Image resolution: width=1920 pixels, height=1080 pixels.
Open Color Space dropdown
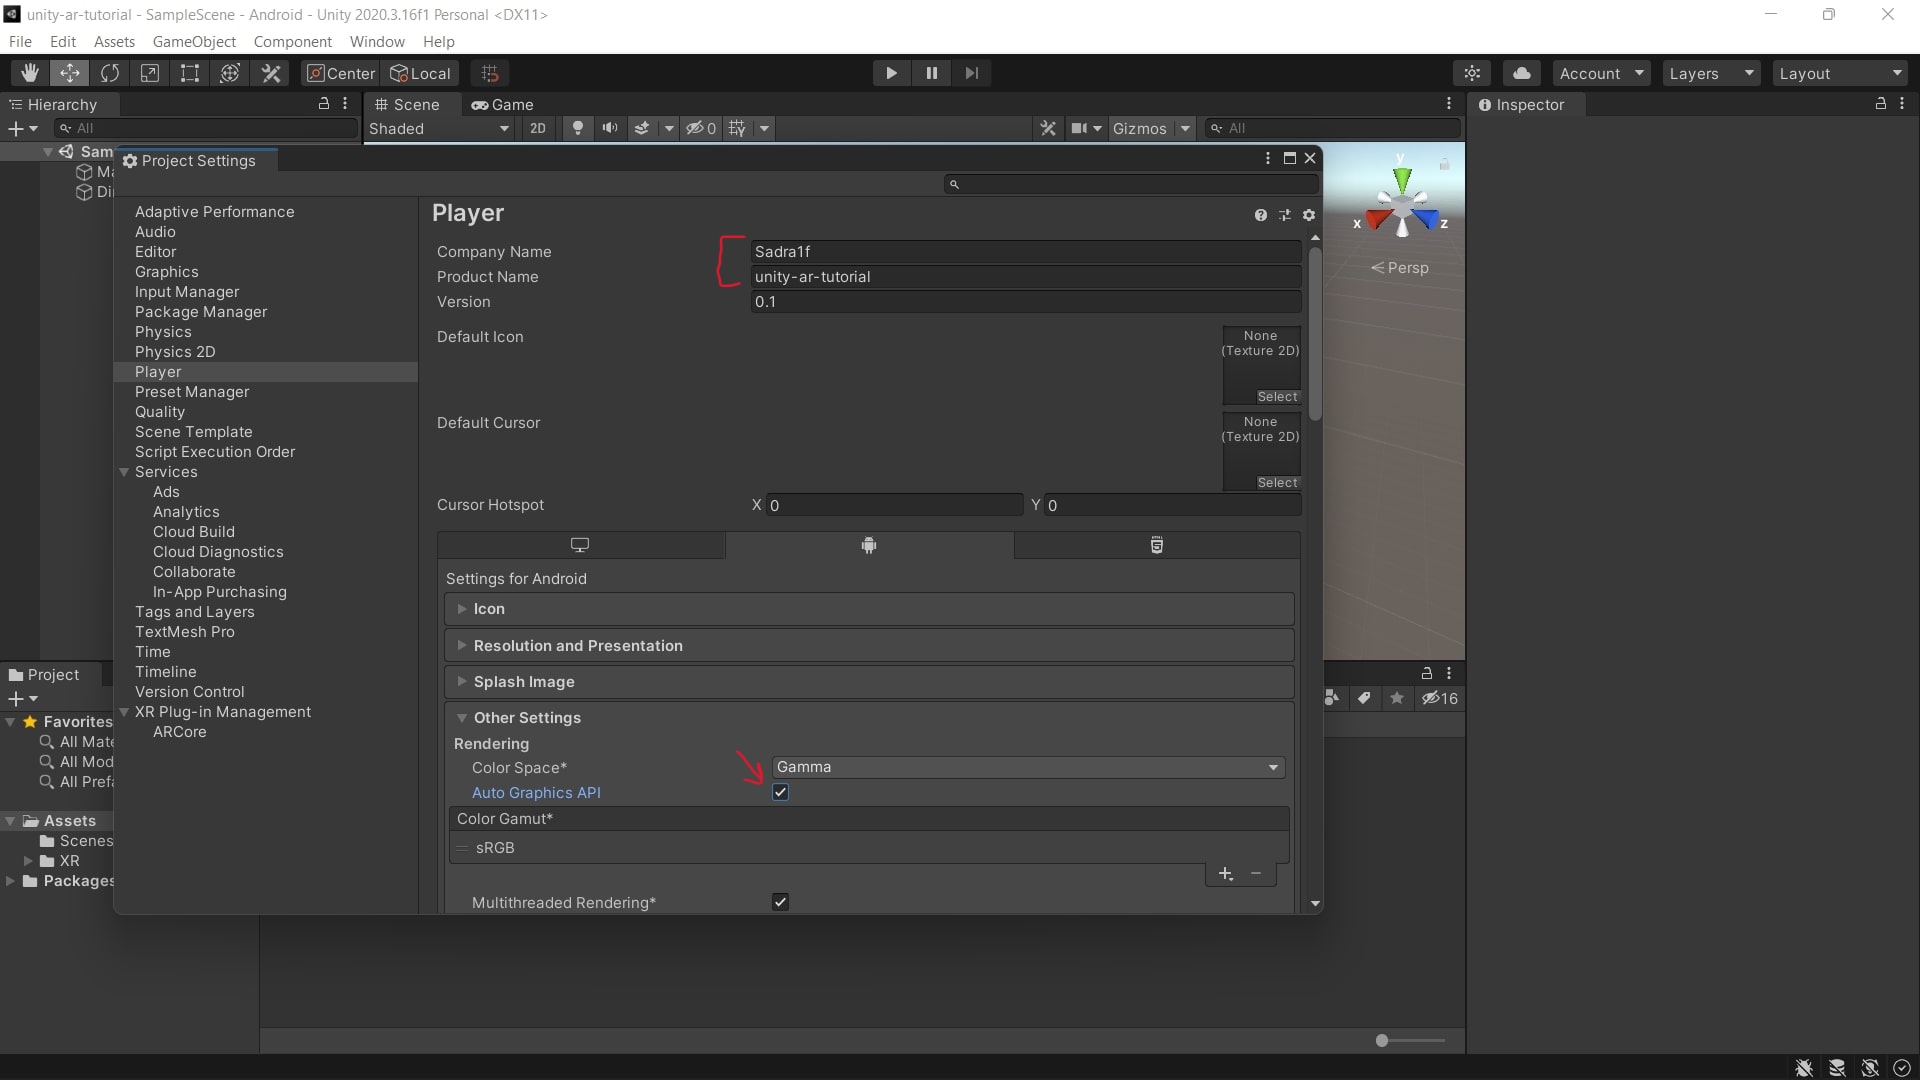point(1028,767)
